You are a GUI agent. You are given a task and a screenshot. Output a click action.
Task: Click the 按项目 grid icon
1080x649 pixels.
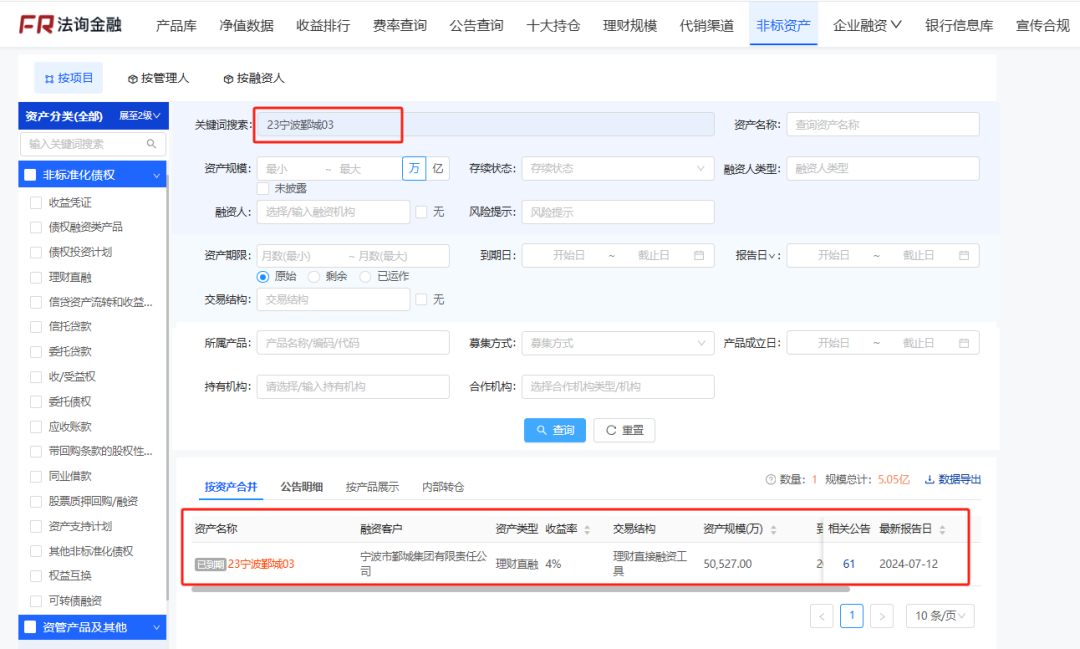tap(50, 76)
